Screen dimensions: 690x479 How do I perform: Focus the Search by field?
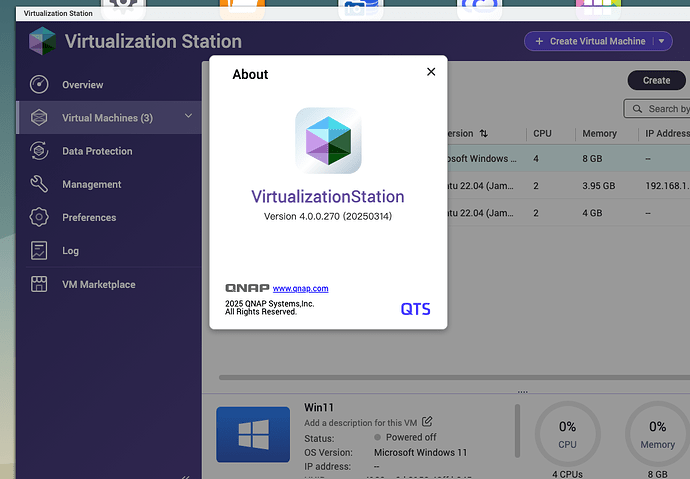pos(657,109)
